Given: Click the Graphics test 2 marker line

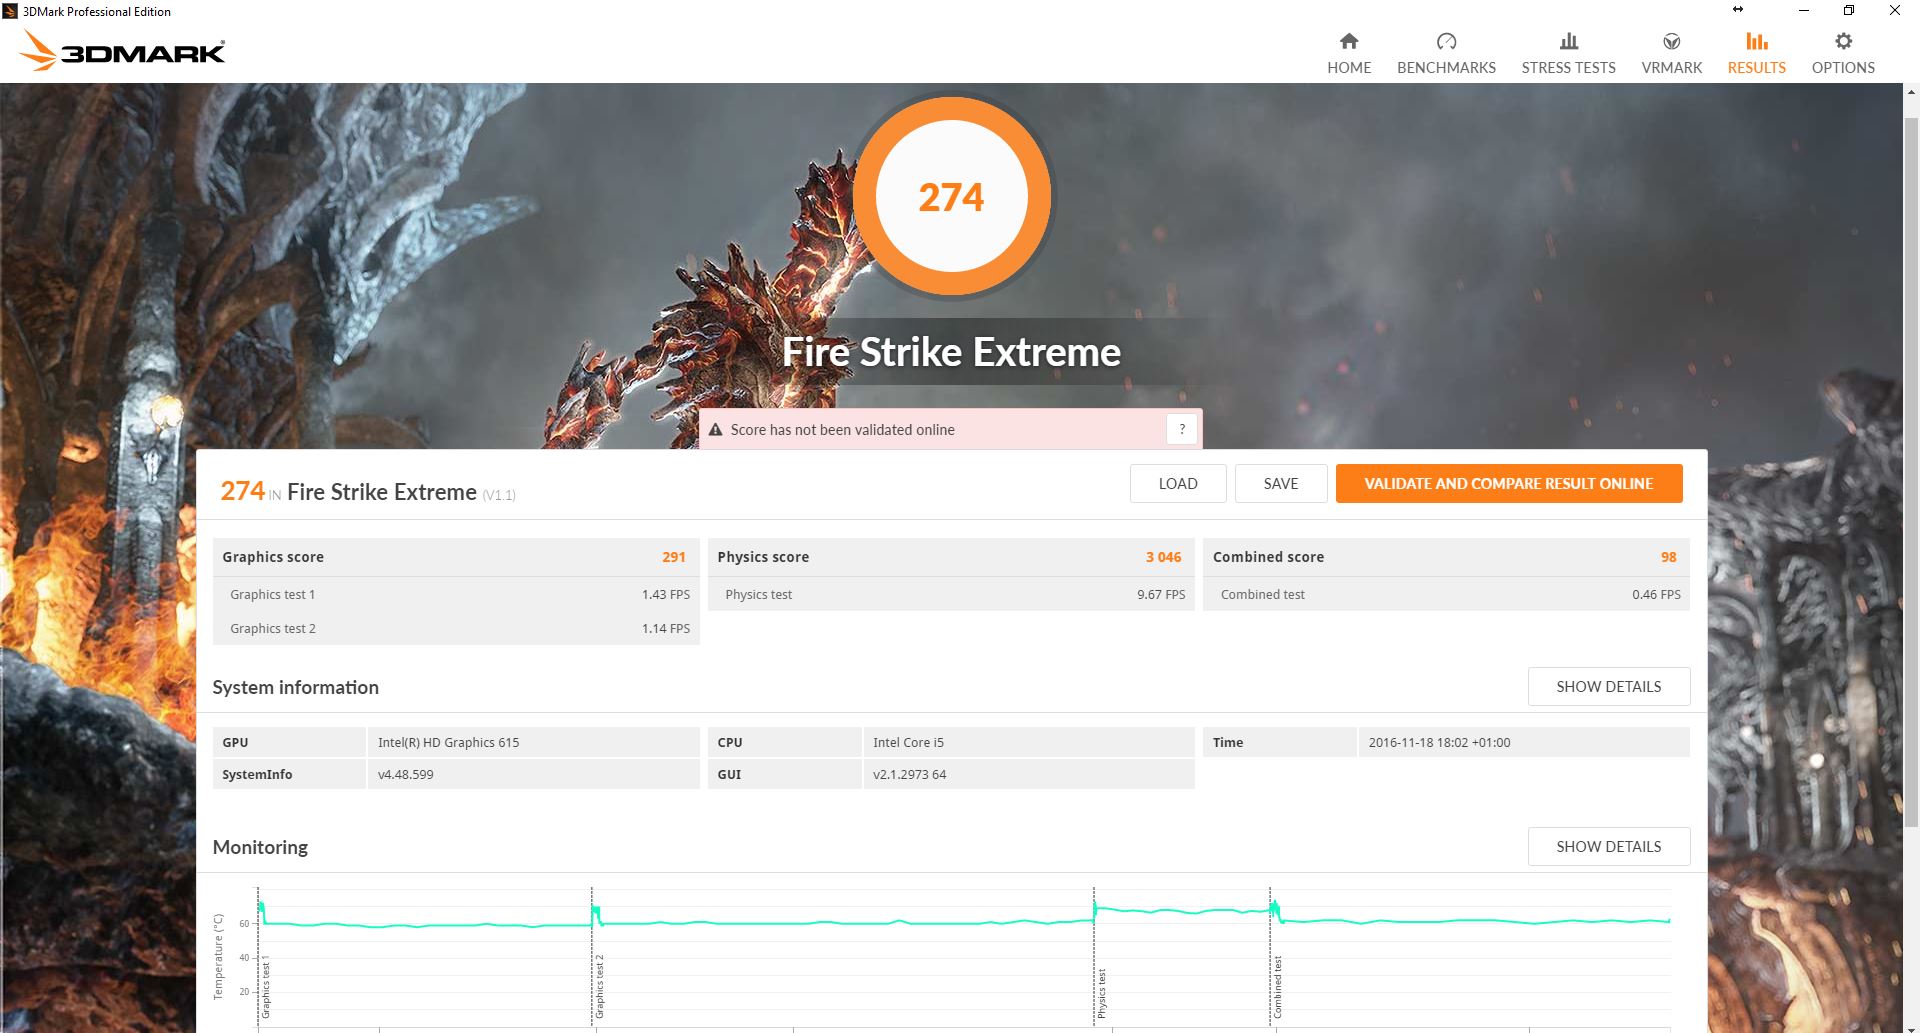Looking at the screenshot, I should click(x=592, y=956).
